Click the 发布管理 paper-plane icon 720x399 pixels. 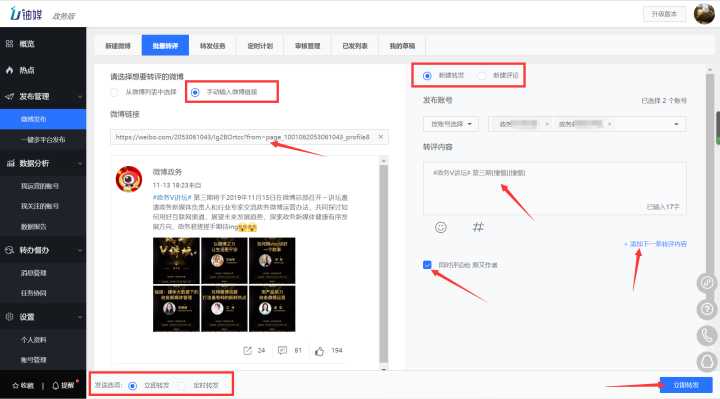(10, 96)
